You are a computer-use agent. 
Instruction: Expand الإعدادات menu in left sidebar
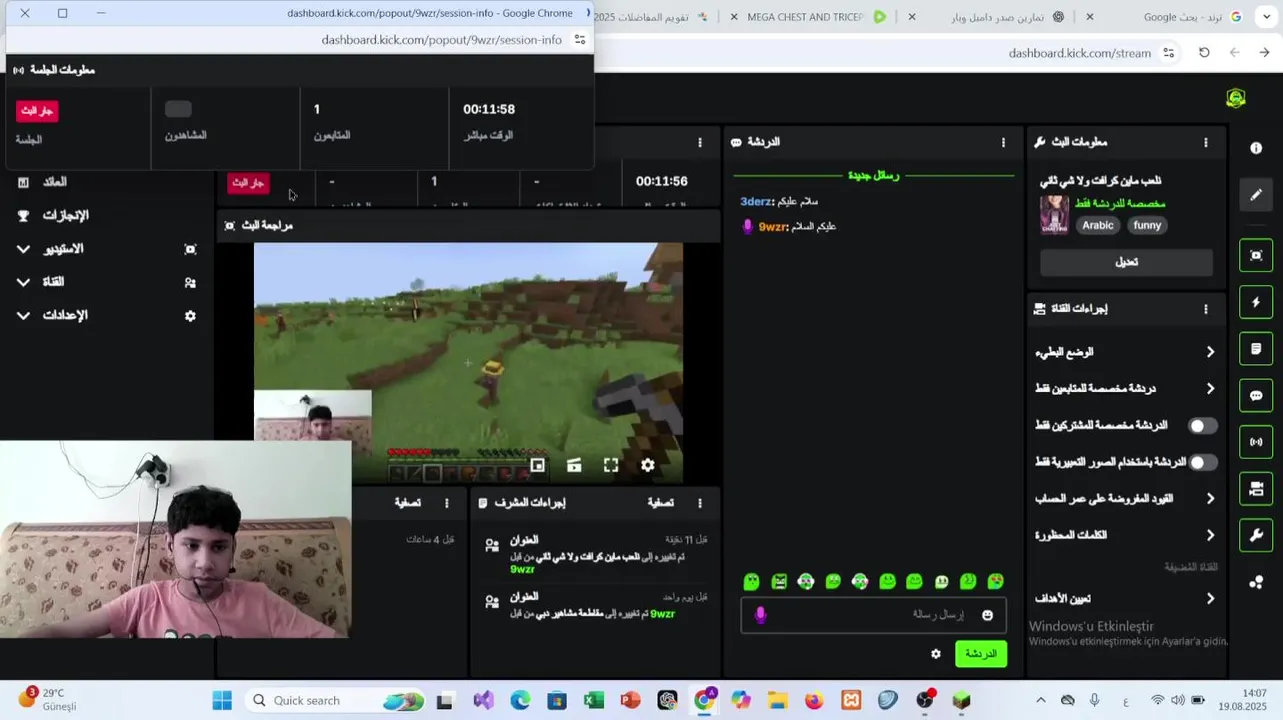click(107, 315)
